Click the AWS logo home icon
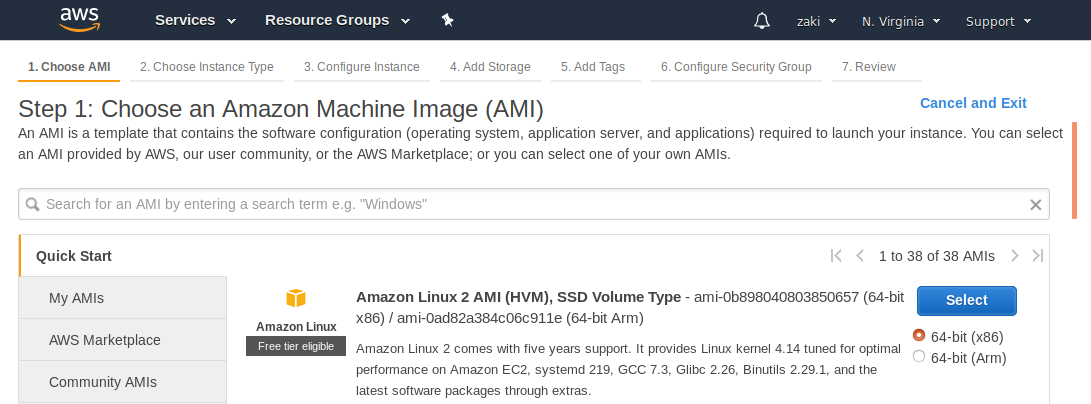 click(78, 20)
